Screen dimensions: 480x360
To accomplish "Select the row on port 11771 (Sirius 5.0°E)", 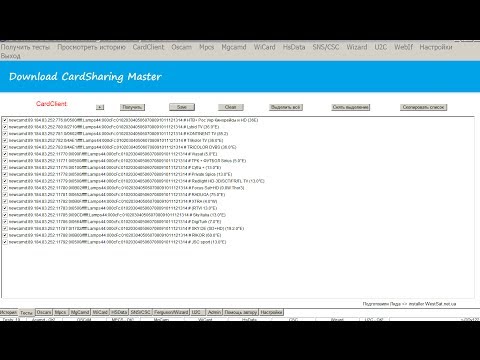I will [x=127, y=161].
